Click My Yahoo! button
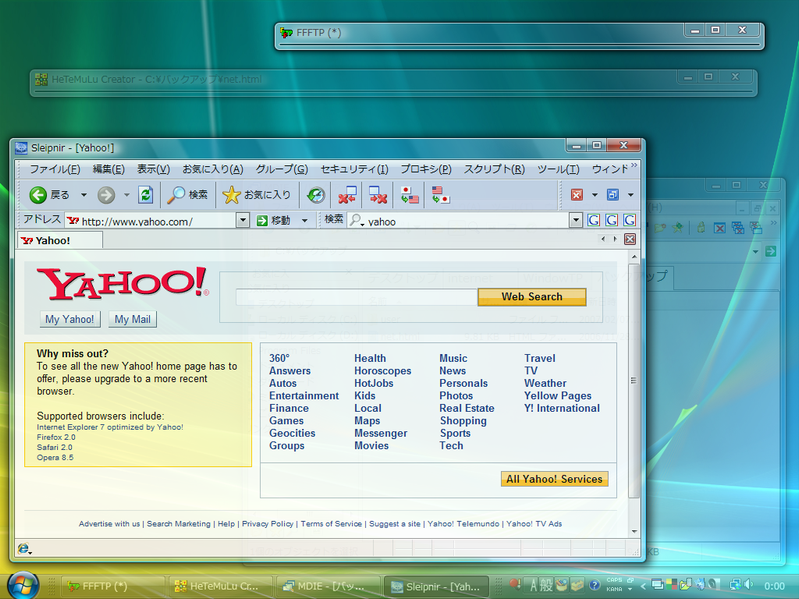 click(x=70, y=319)
